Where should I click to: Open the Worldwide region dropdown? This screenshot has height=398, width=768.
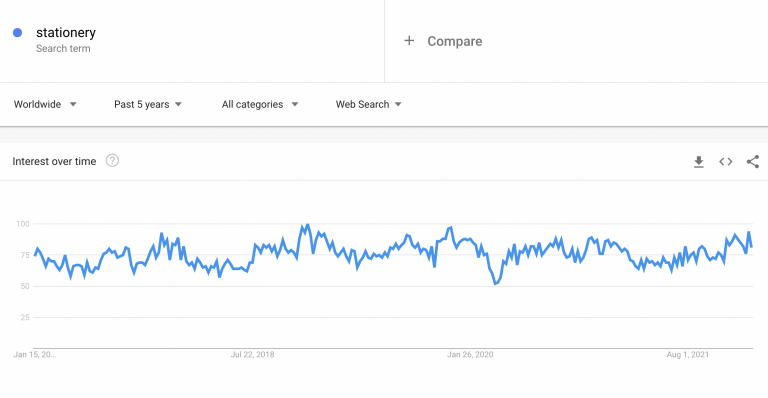click(45, 104)
